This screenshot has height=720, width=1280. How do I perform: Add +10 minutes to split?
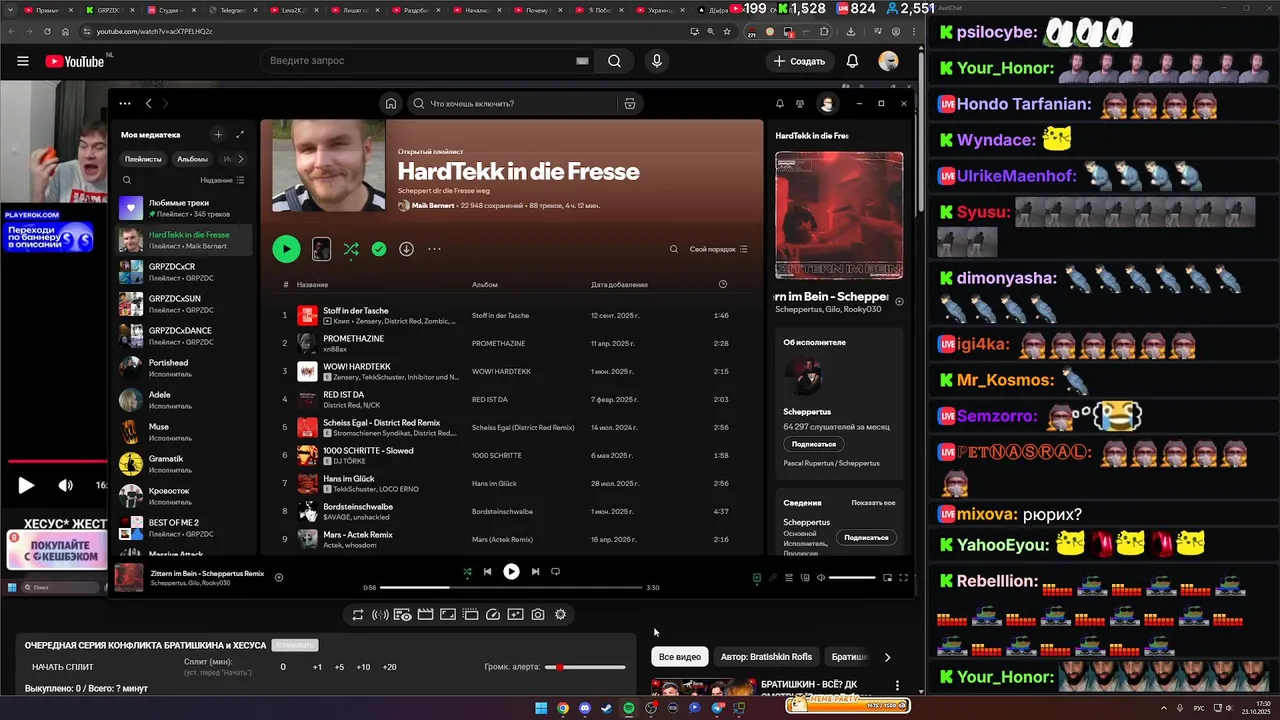[x=363, y=667]
